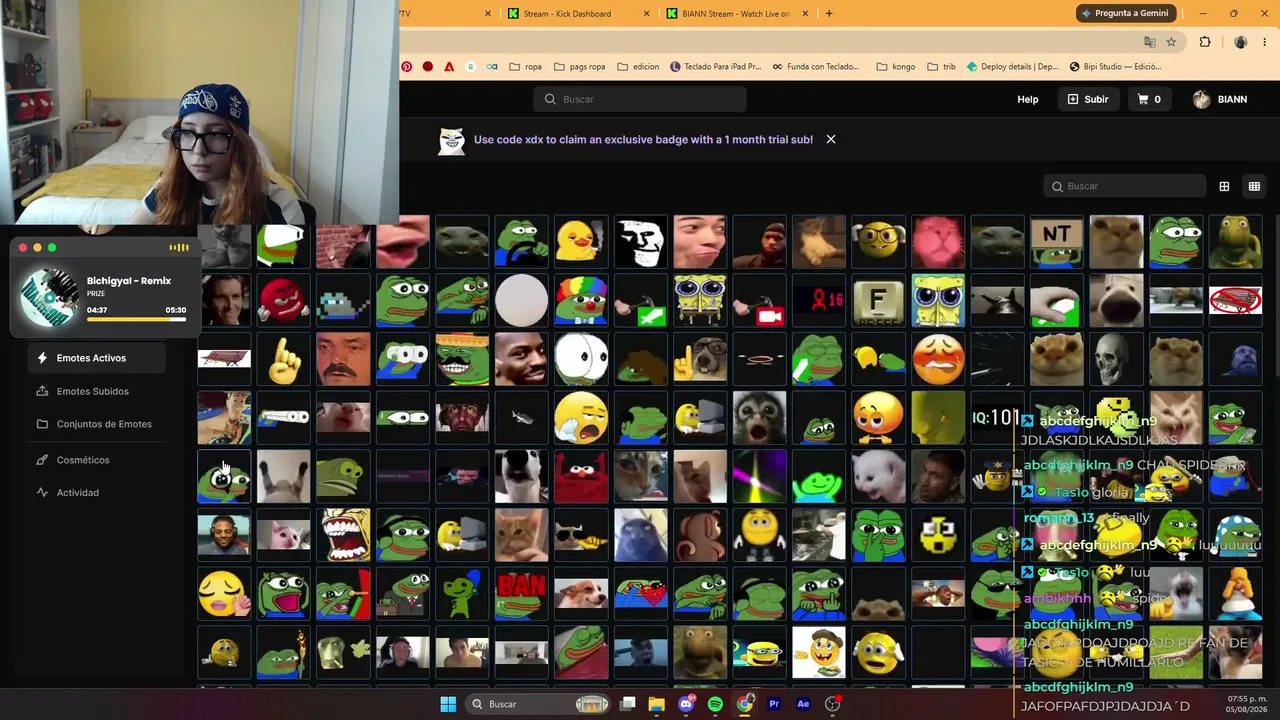Image resolution: width=1280 pixels, height=720 pixels.
Task: Close the Stream - Kick Dashboard tab
Action: click(x=646, y=13)
